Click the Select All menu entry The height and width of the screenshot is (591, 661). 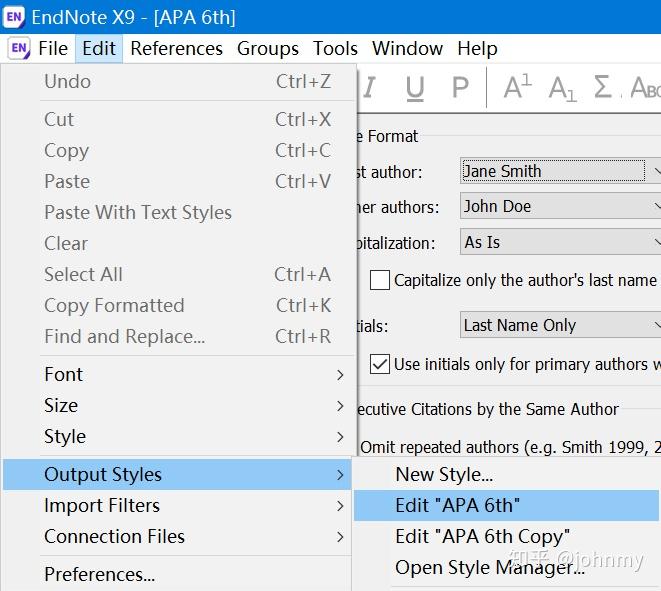(177, 274)
